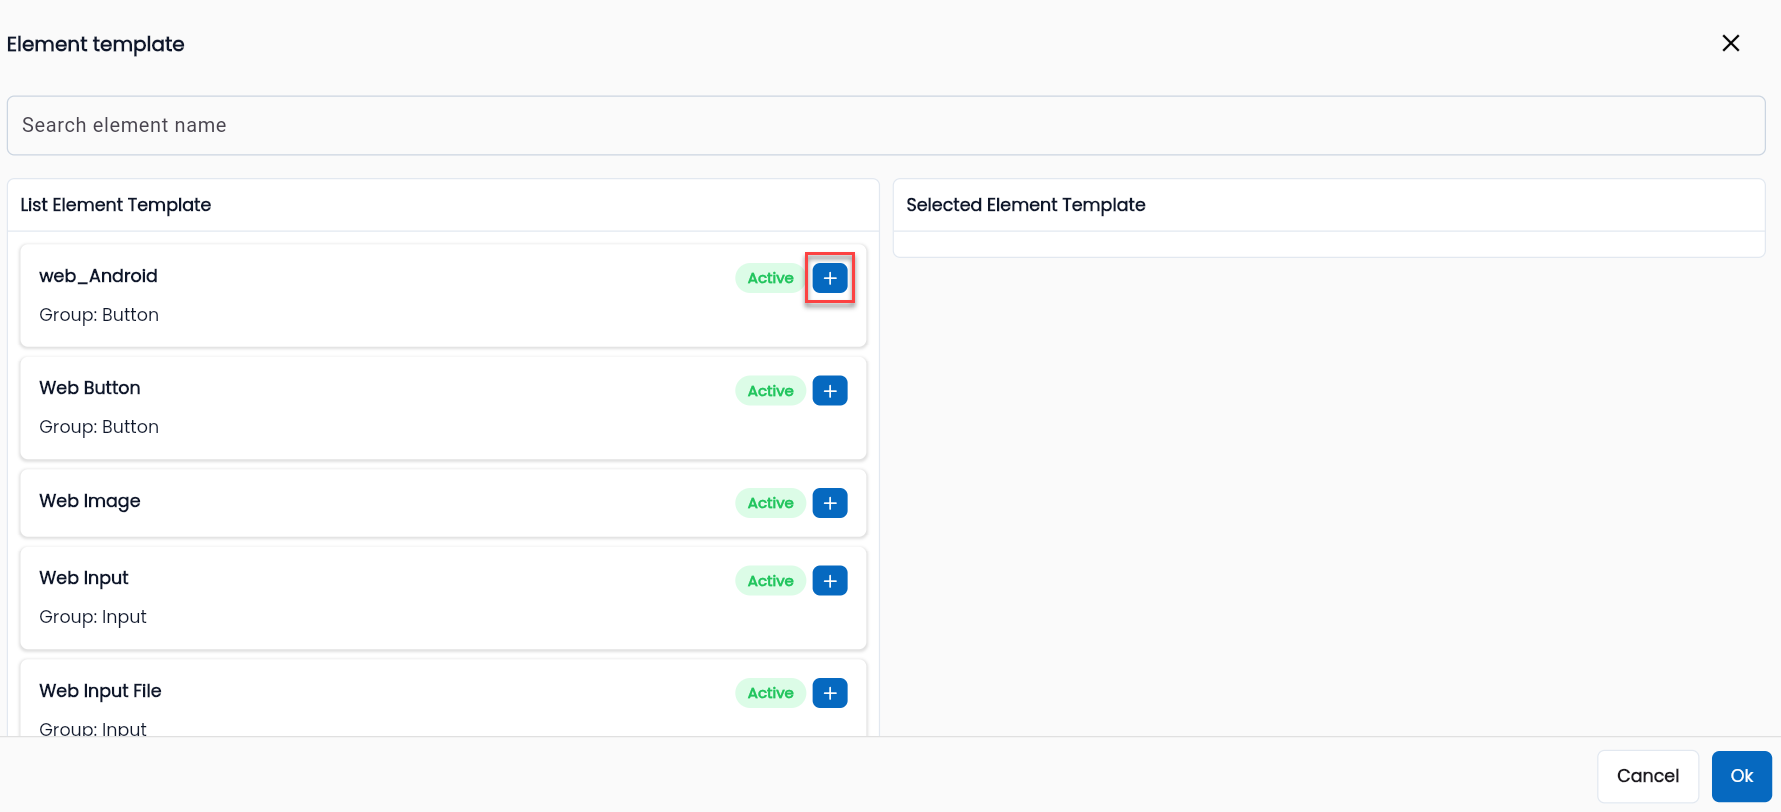Add the Web Input File template

point(830,692)
